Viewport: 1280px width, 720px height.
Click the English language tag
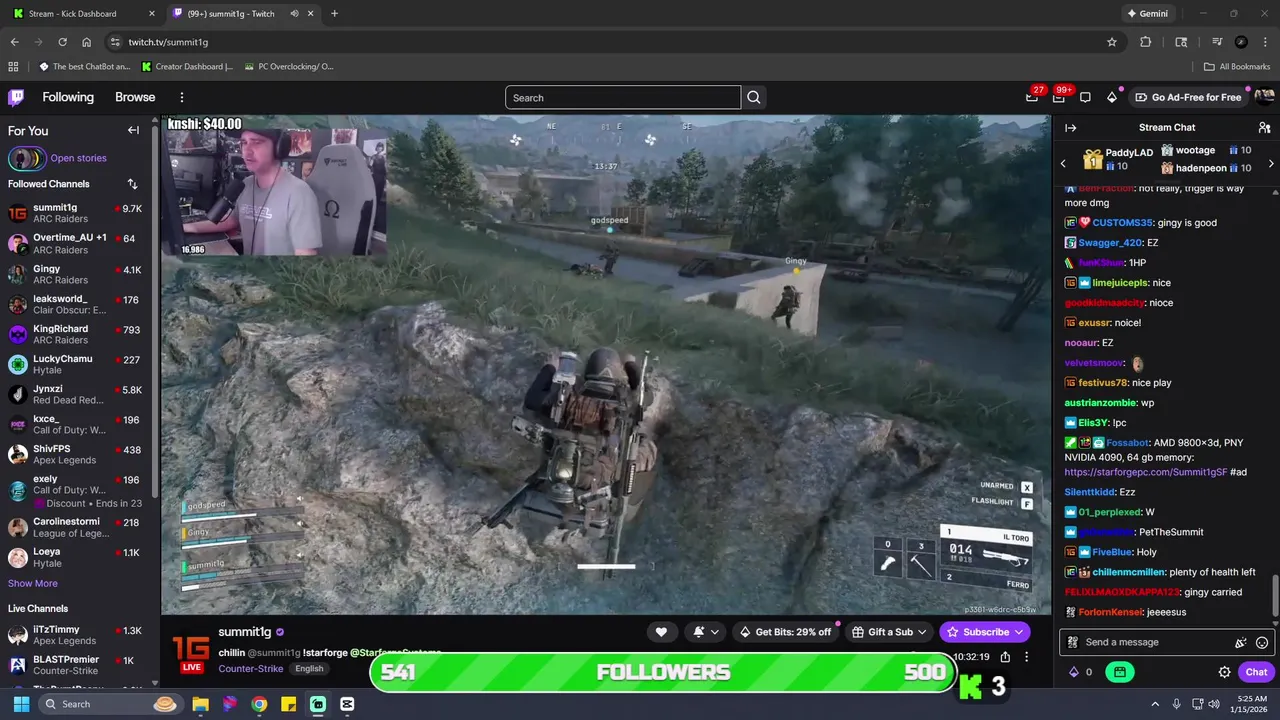309,669
